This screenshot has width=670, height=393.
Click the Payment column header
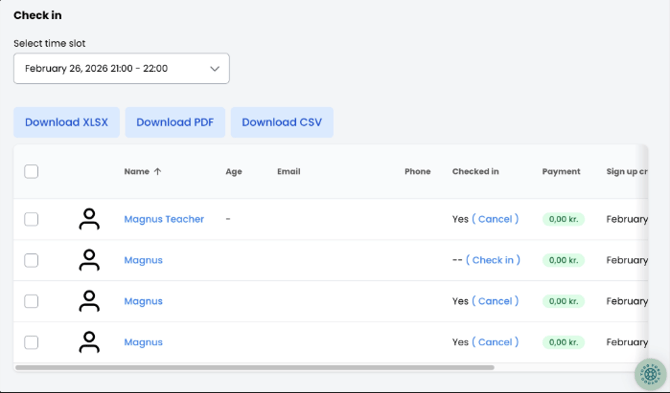pos(561,171)
